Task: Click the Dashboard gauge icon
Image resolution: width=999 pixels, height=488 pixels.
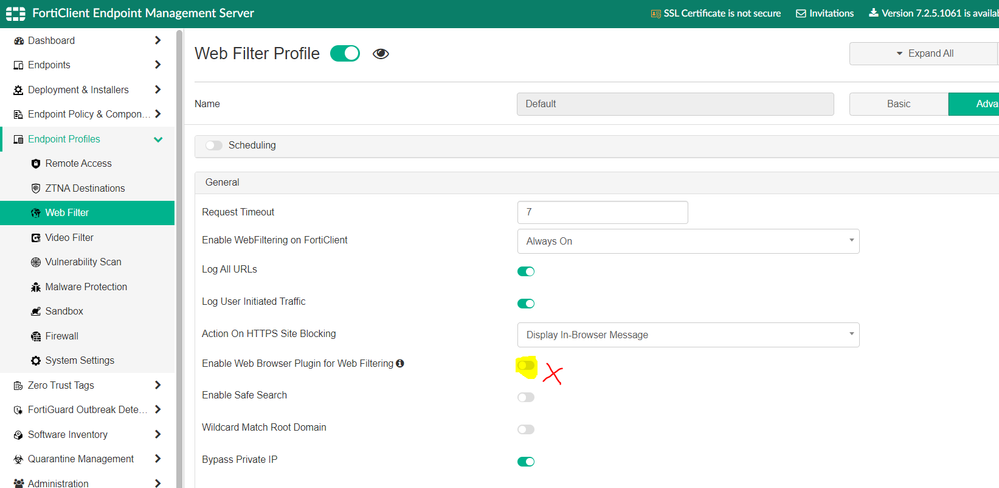Action: click(x=18, y=41)
